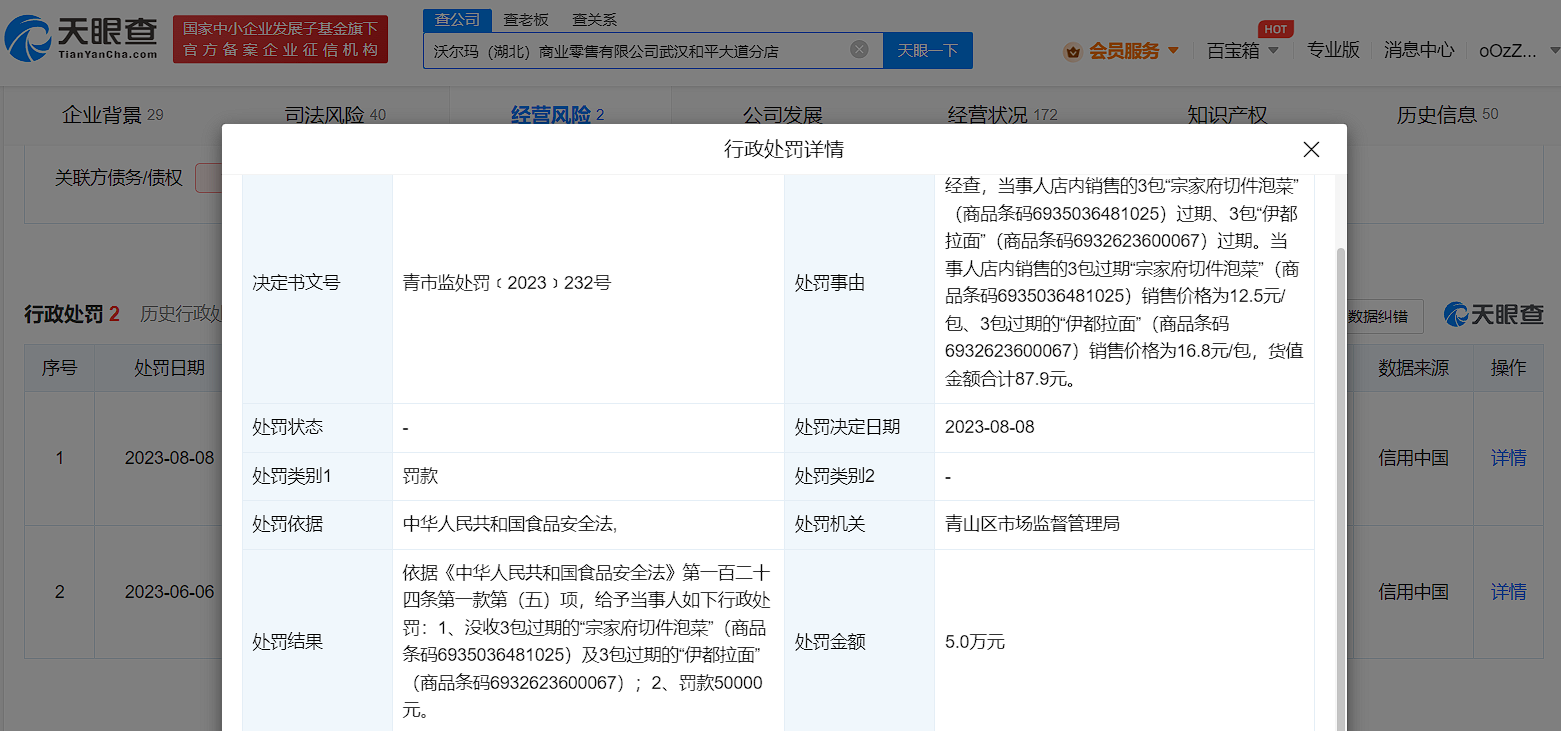Click the 处罚机关 field label
Image resolution: width=1561 pixels, height=731 pixels.
coord(829,524)
